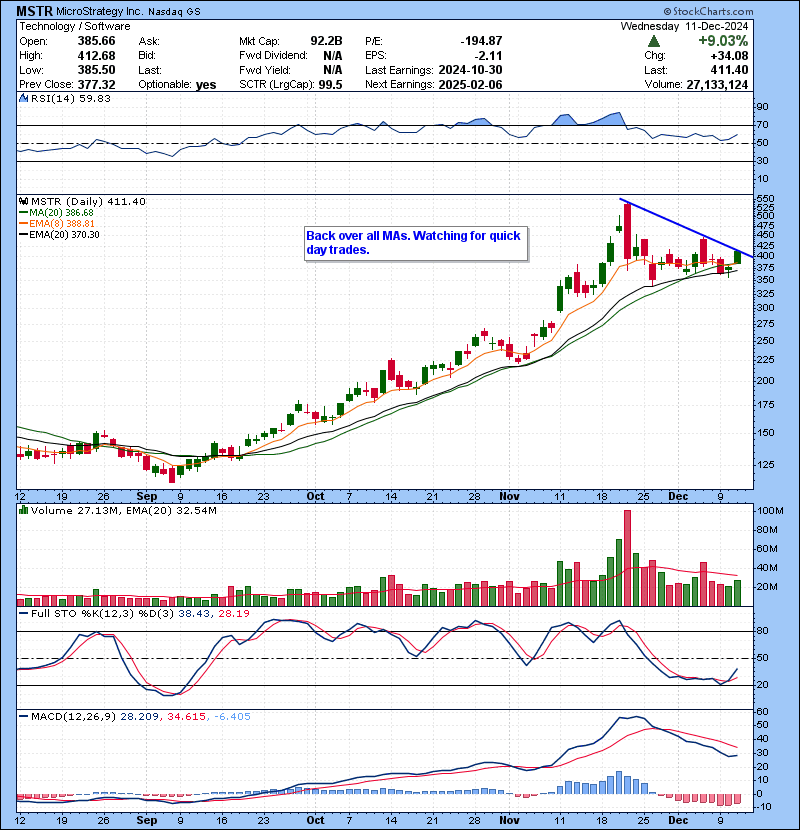Click the Sep label on price chart axis
Image resolution: width=800 pixels, height=830 pixels.
(147, 496)
